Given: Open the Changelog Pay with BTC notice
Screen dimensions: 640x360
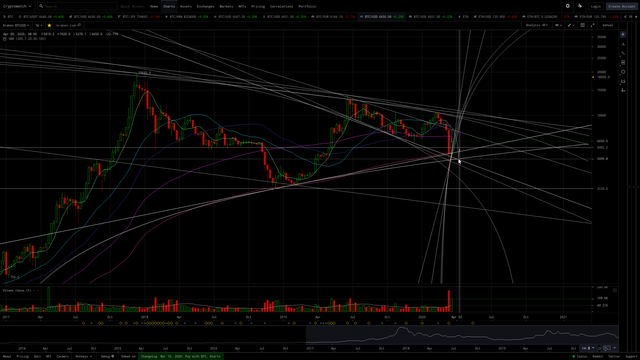Looking at the screenshot, I should [x=181, y=356].
